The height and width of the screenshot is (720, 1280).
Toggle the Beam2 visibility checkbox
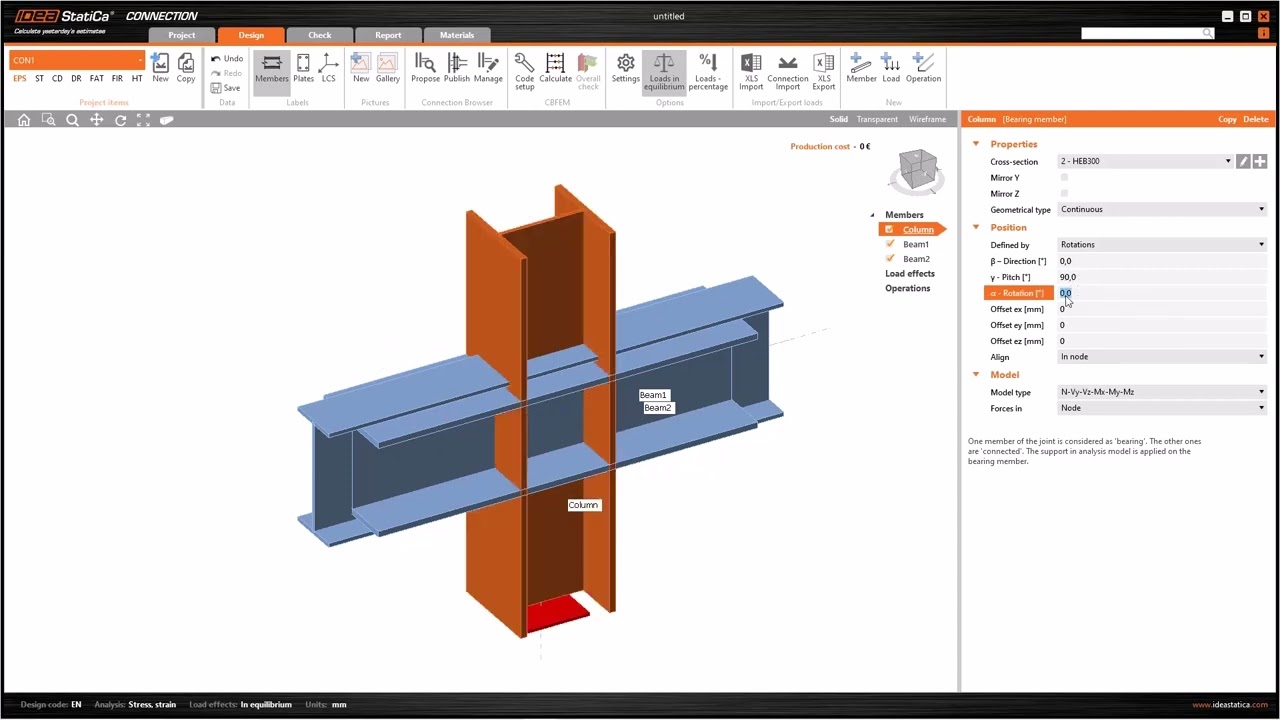tap(890, 258)
